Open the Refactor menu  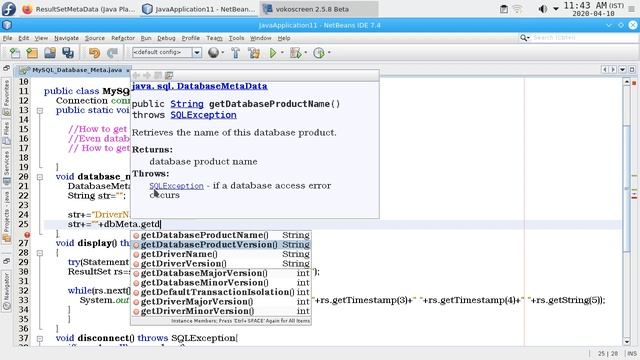coord(123,38)
